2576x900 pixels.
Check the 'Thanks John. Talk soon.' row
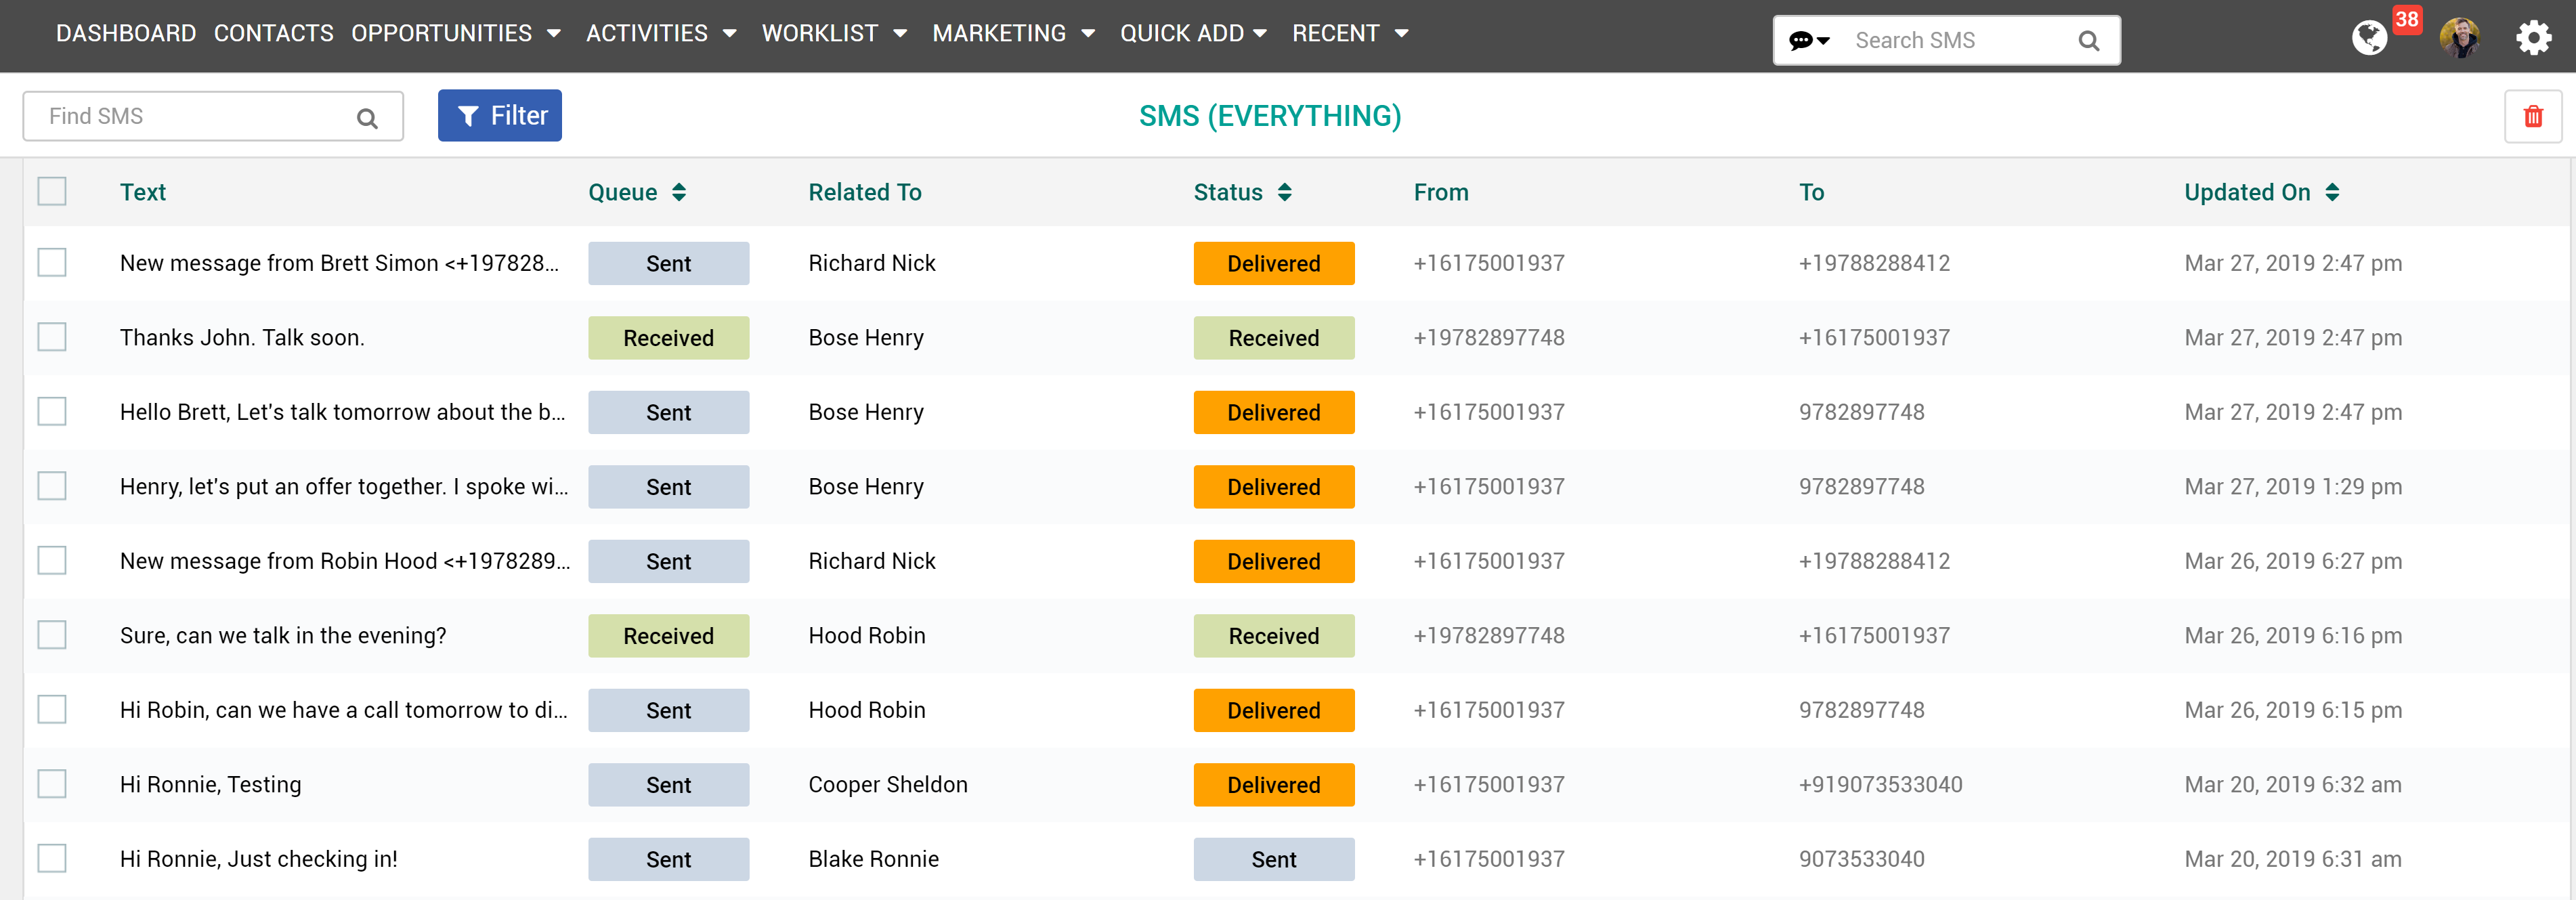click(52, 337)
